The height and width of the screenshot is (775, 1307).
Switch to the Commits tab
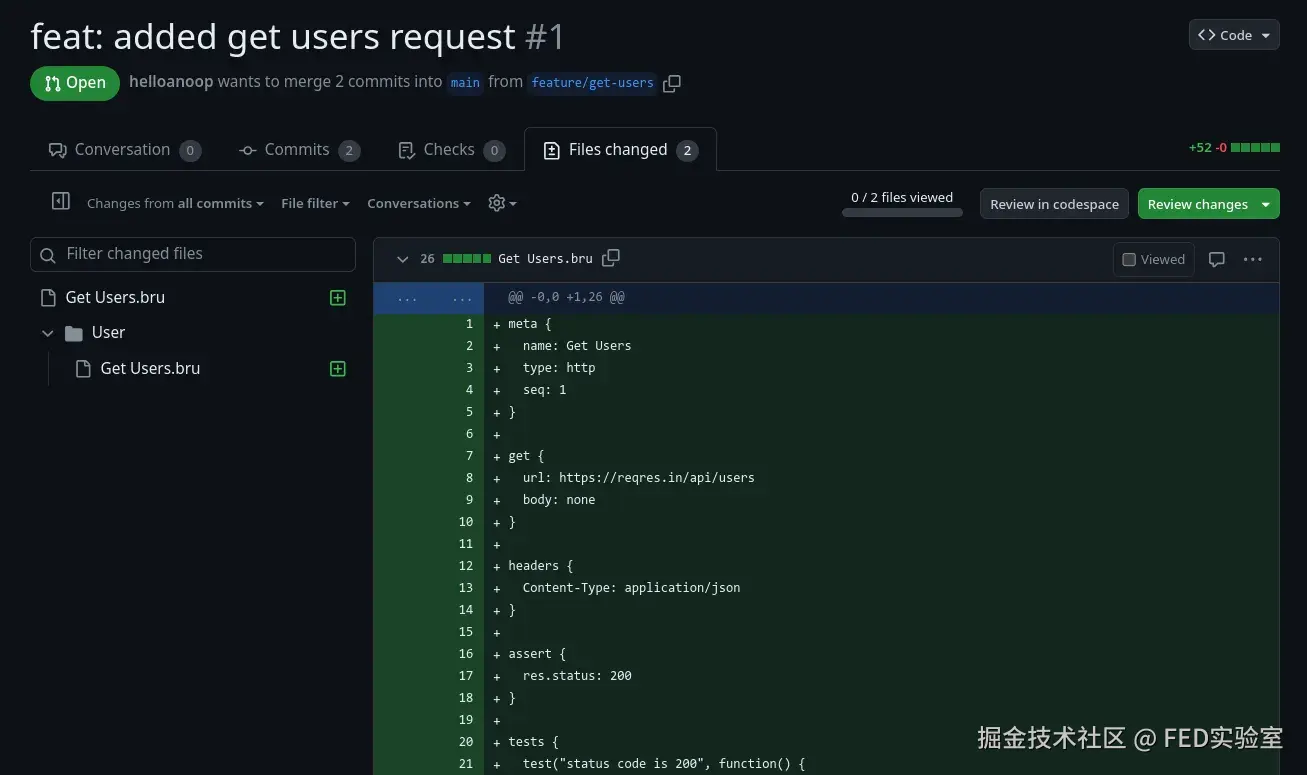298,150
